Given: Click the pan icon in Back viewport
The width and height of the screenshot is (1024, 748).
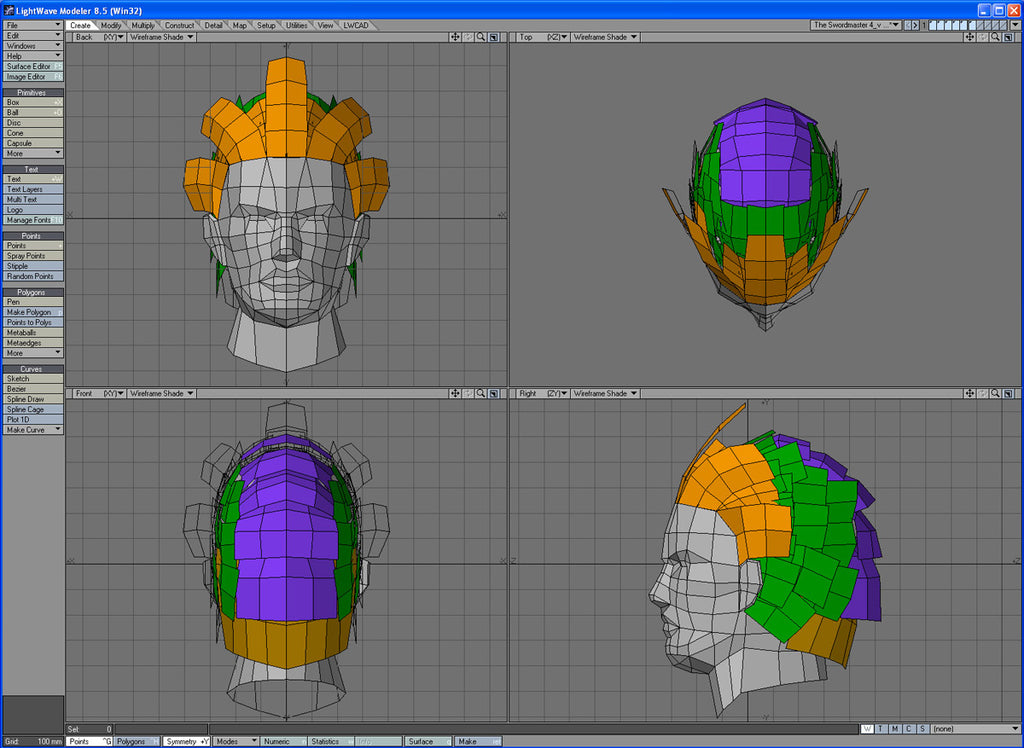Looking at the screenshot, I should coord(455,37).
